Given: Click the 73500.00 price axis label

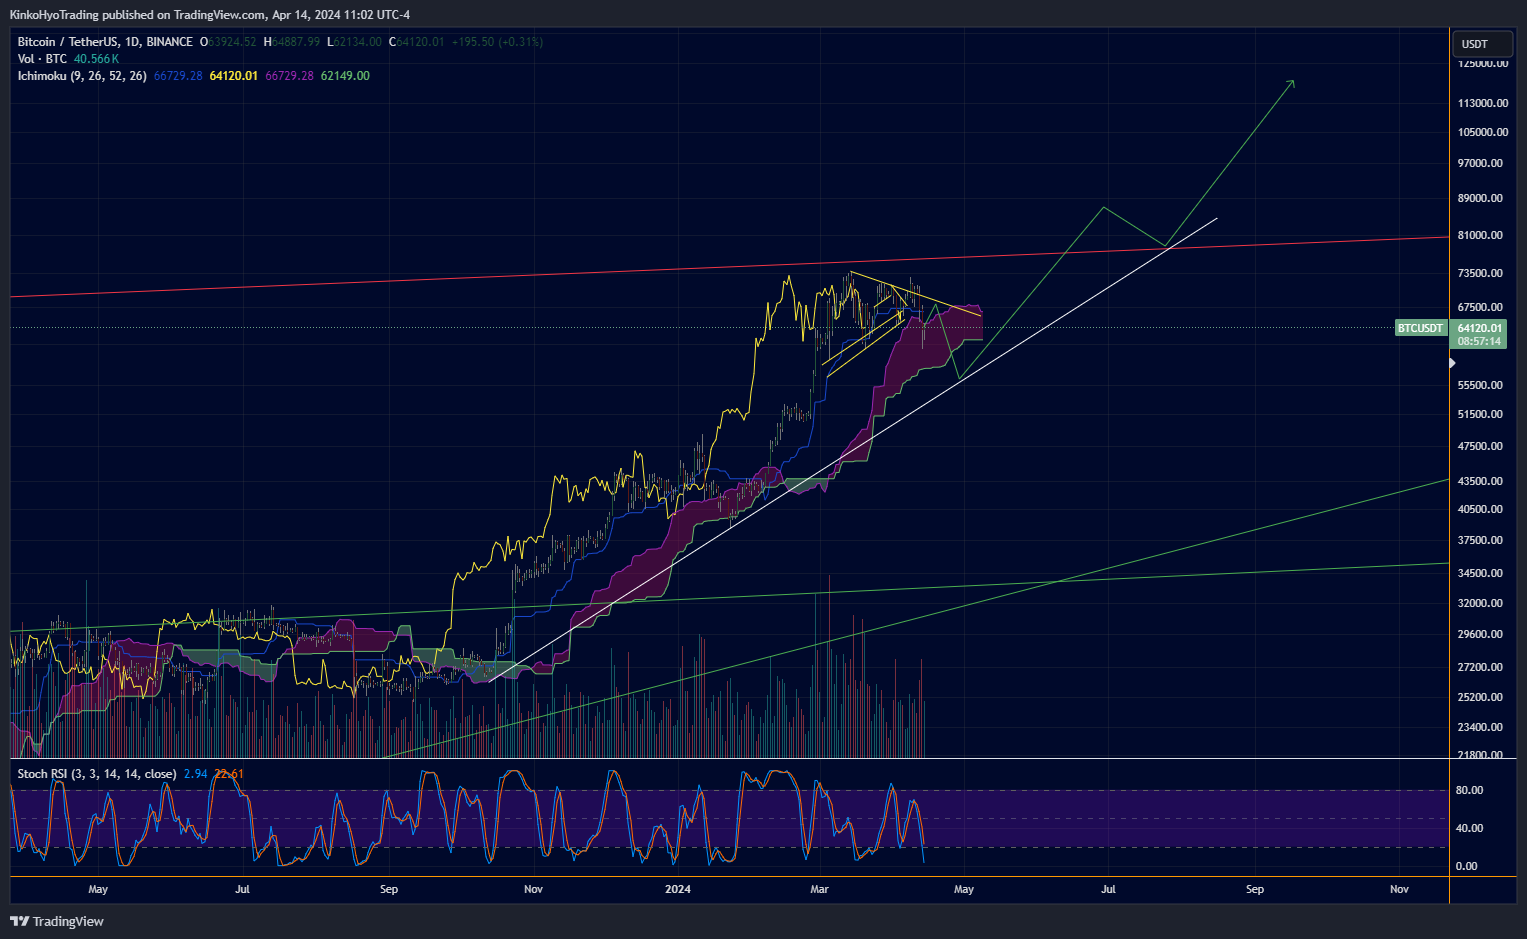Looking at the screenshot, I should pyautogui.click(x=1481, y=273).
